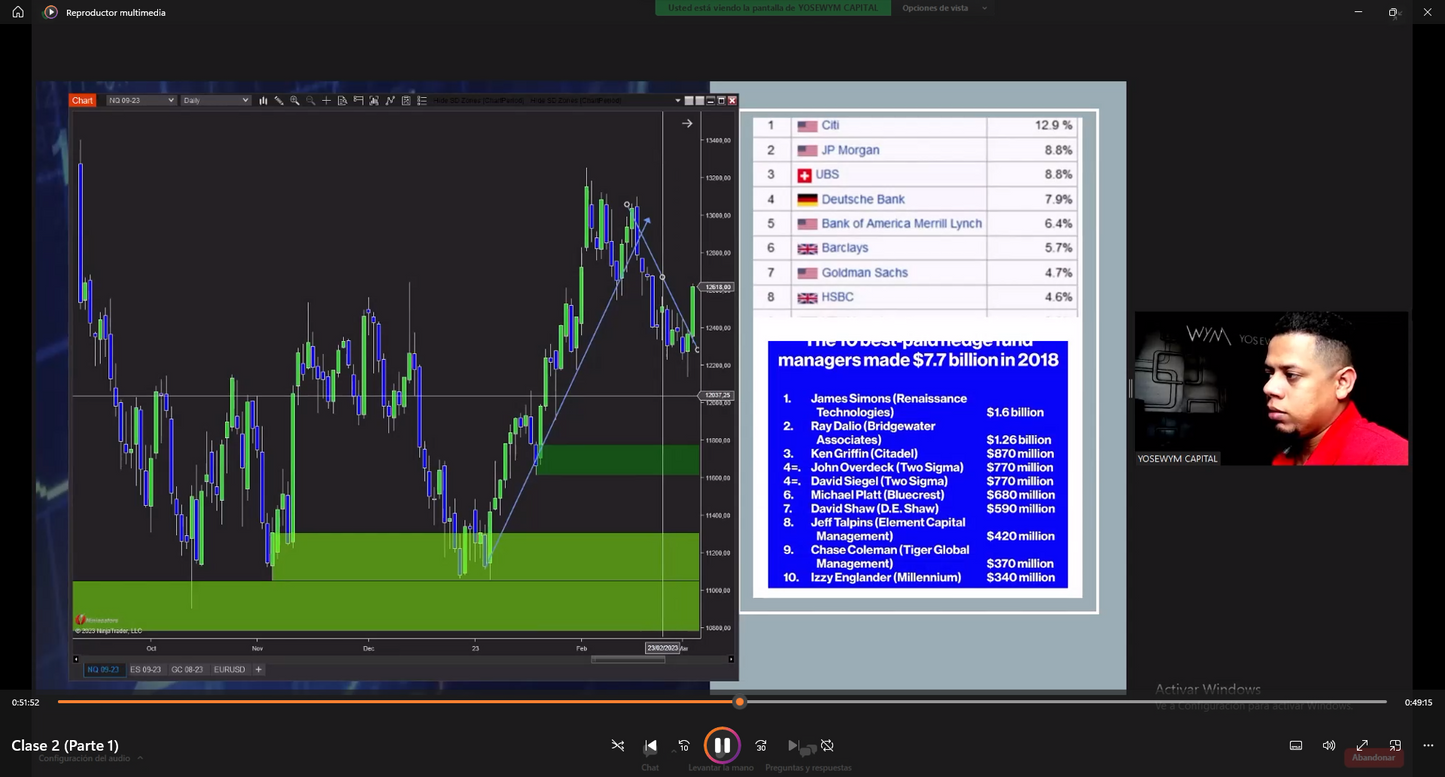The image size is (1445, 777).
Task: Open the volume control
Action: click(1329, 746)
